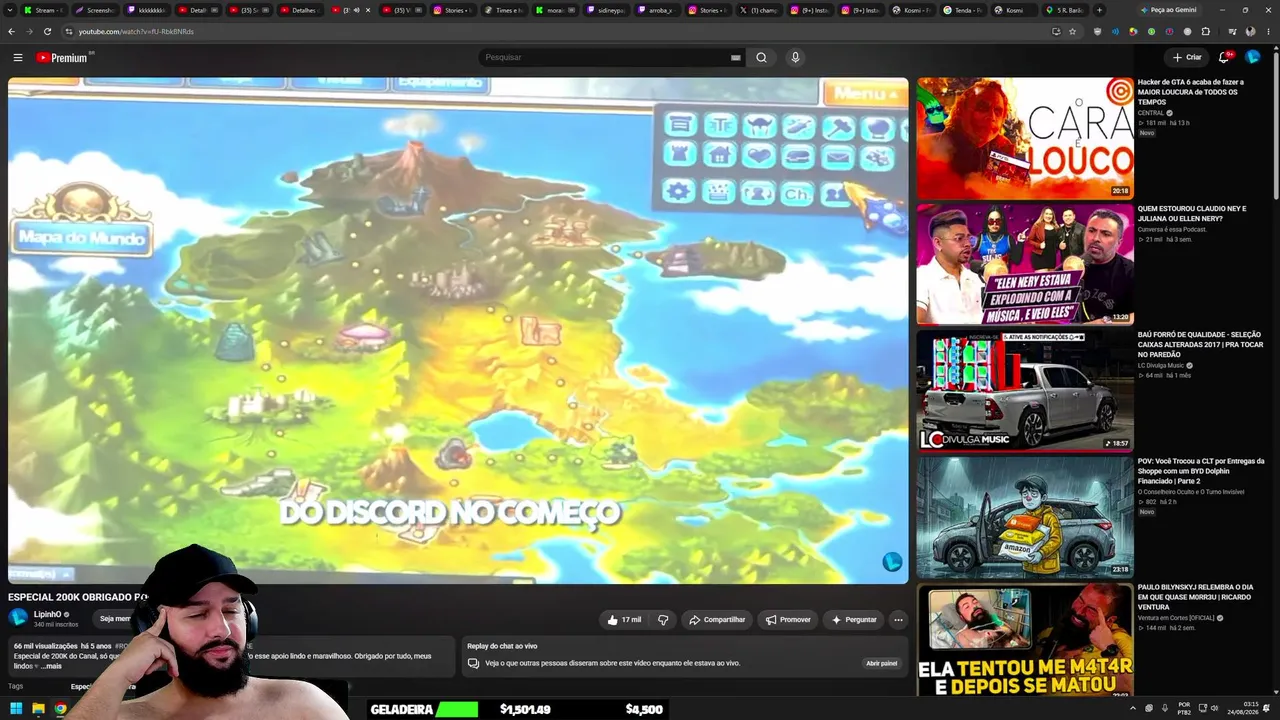Start voice search with microphone
1280x720 pixels.
click(795, 58)
